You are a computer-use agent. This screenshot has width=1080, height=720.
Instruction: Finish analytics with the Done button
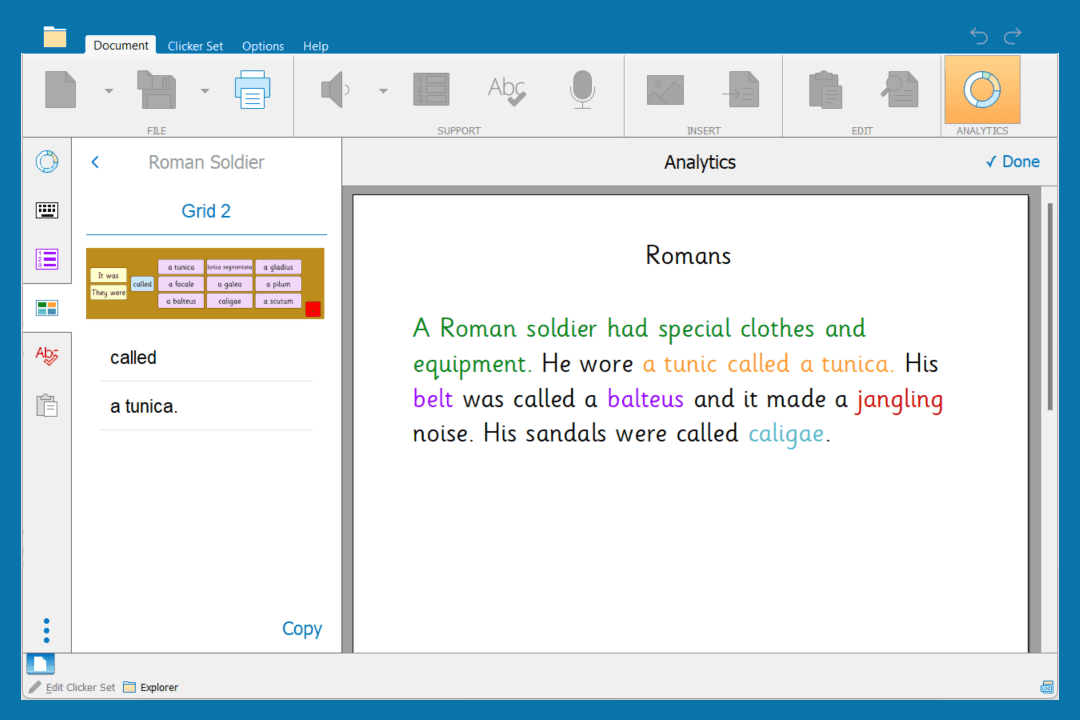(1012, 162)
